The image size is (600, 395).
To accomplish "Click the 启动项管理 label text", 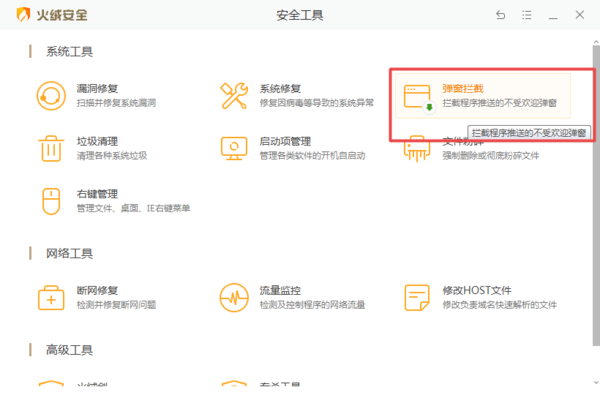I will [285, 142].
